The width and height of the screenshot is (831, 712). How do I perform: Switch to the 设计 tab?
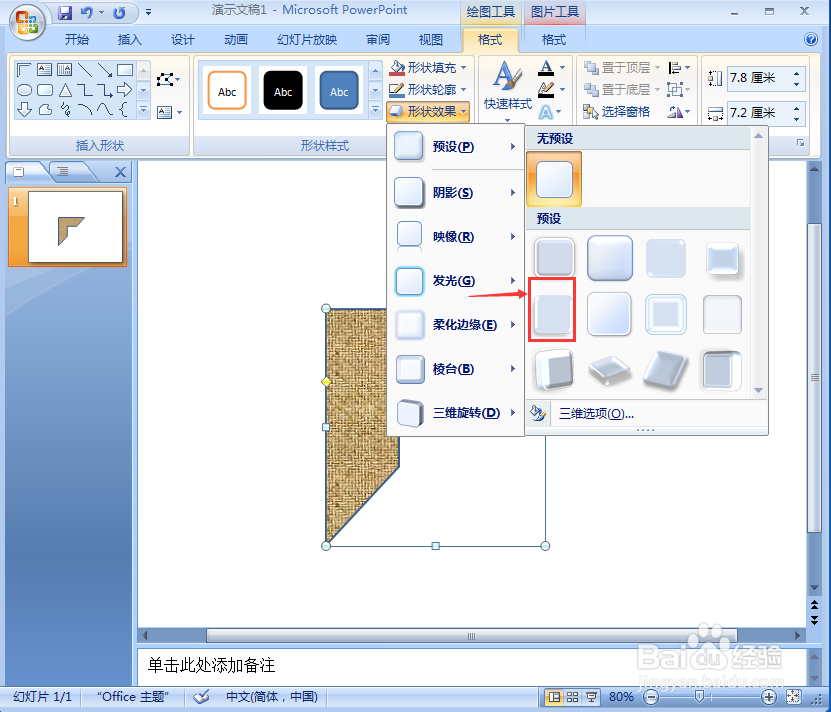[x=182, y=40]
